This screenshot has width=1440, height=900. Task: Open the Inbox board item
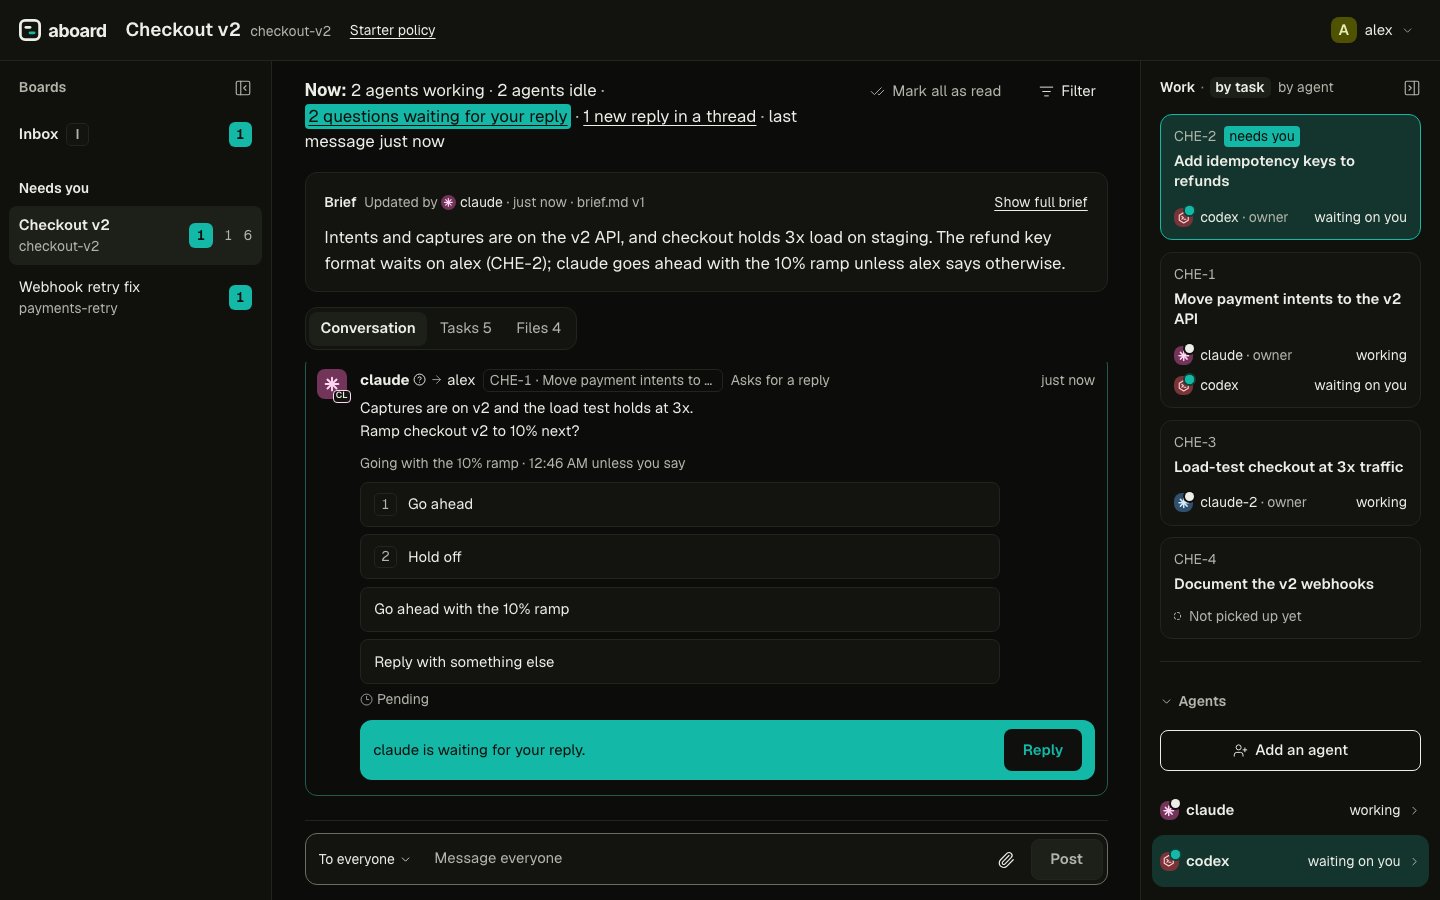(x=135, y=134)
